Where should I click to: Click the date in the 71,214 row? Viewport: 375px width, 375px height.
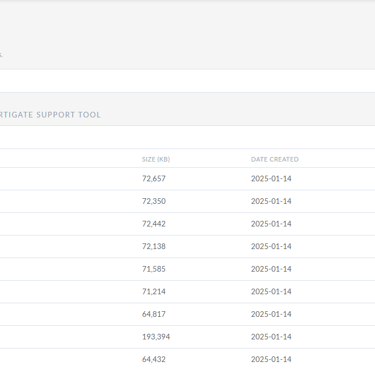[x=271, y=292]
